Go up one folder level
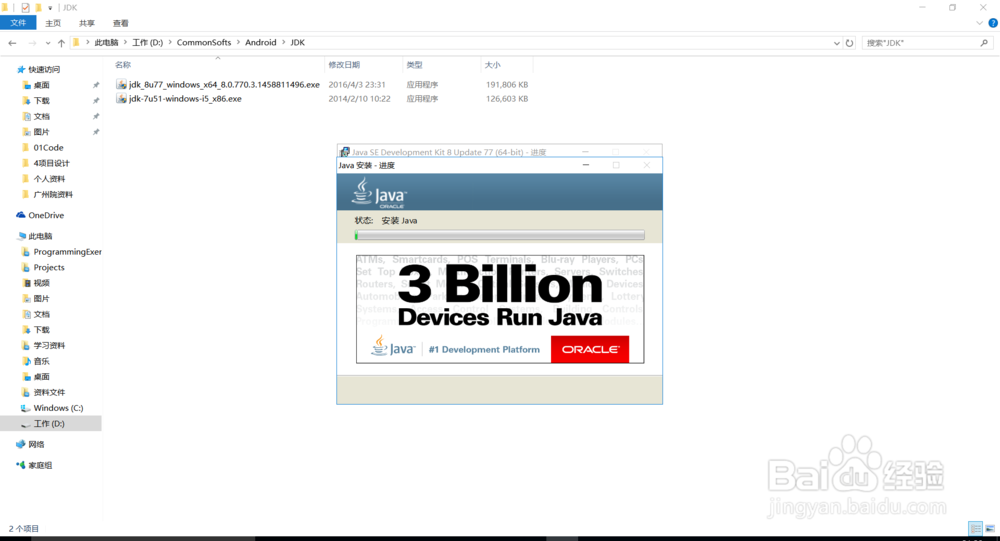1000x541 pixels. (x=61, y=43)
